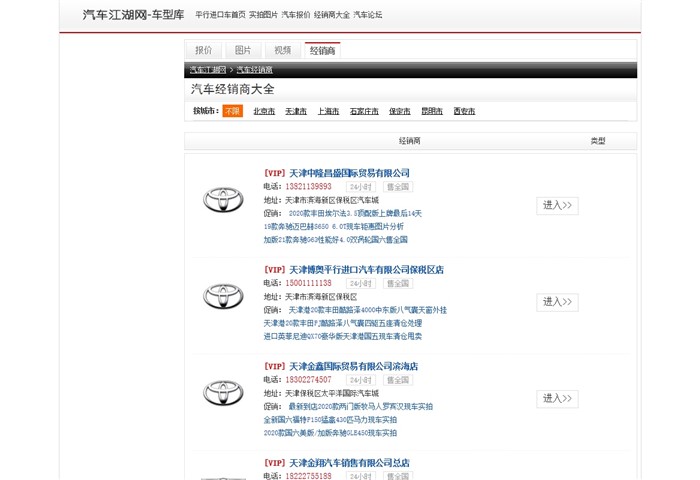Switch to the 图片 tab
The width and height of the screenshot is (700, 480).
[243, 50]
